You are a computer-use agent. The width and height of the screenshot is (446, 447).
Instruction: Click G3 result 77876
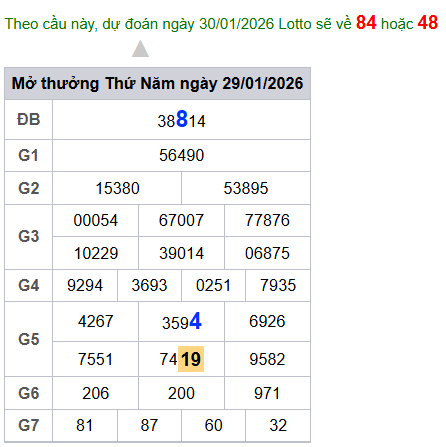click(267, 220)
